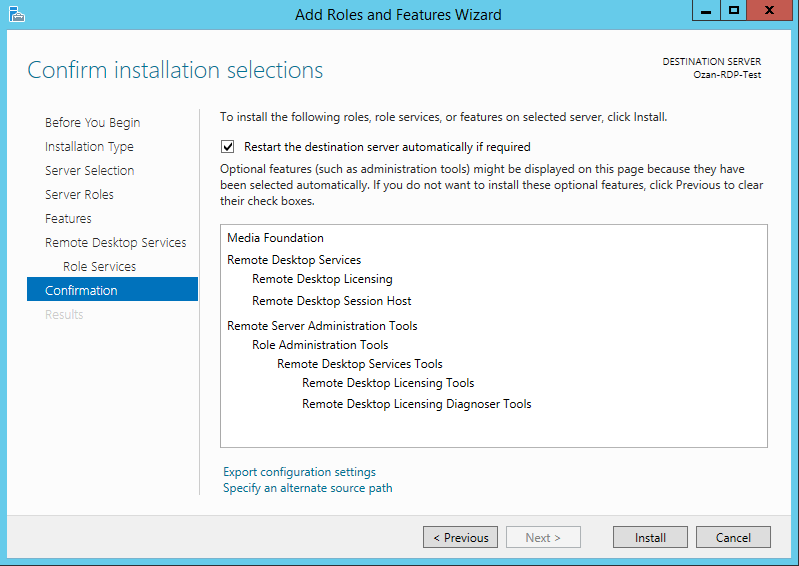Image resolution: width=799 pixels, height=566 pixels.
Task: Click the Install button
Action: 650,538
